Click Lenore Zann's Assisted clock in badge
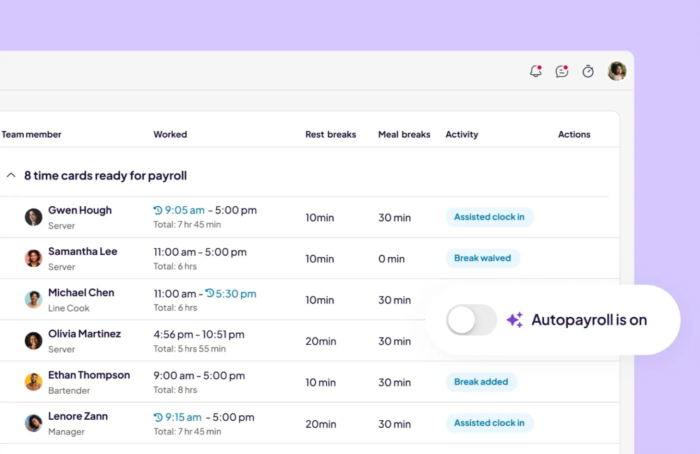Image resolution: width=700 pixels, height=454 pixels. tap(489, 423)
